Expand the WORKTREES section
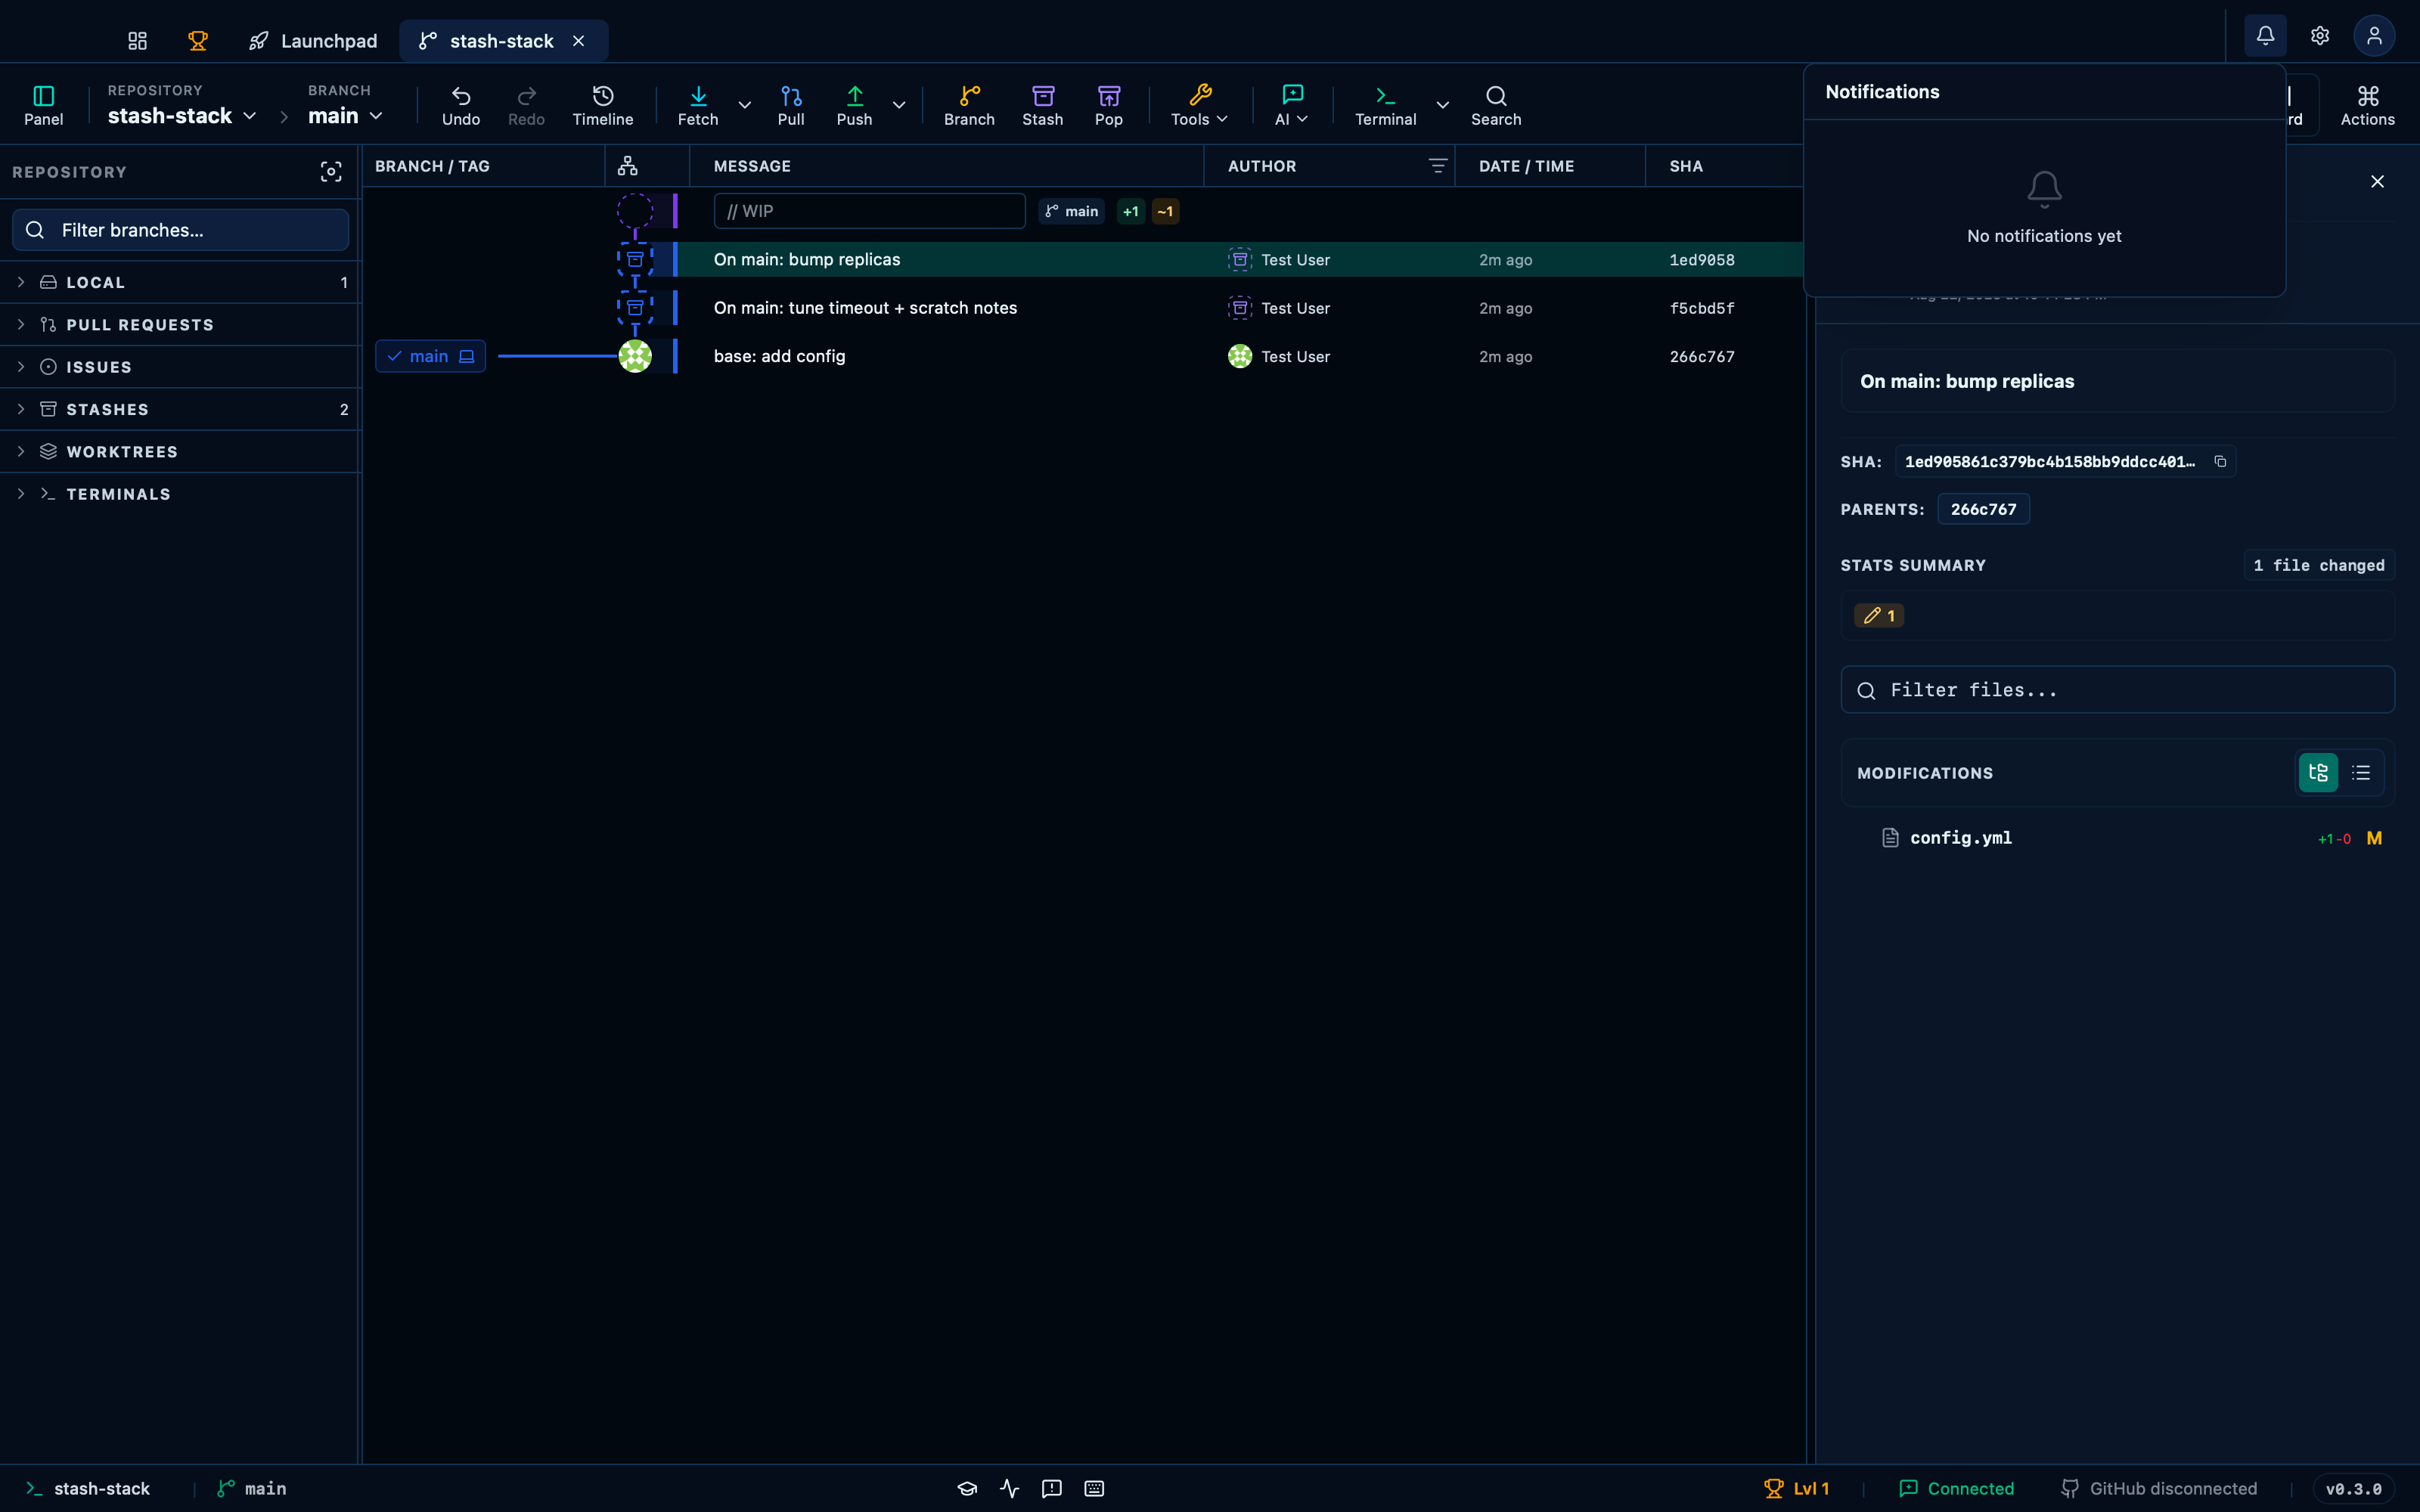Screen dimensions: 2420x1512 [x=180, y=452]
